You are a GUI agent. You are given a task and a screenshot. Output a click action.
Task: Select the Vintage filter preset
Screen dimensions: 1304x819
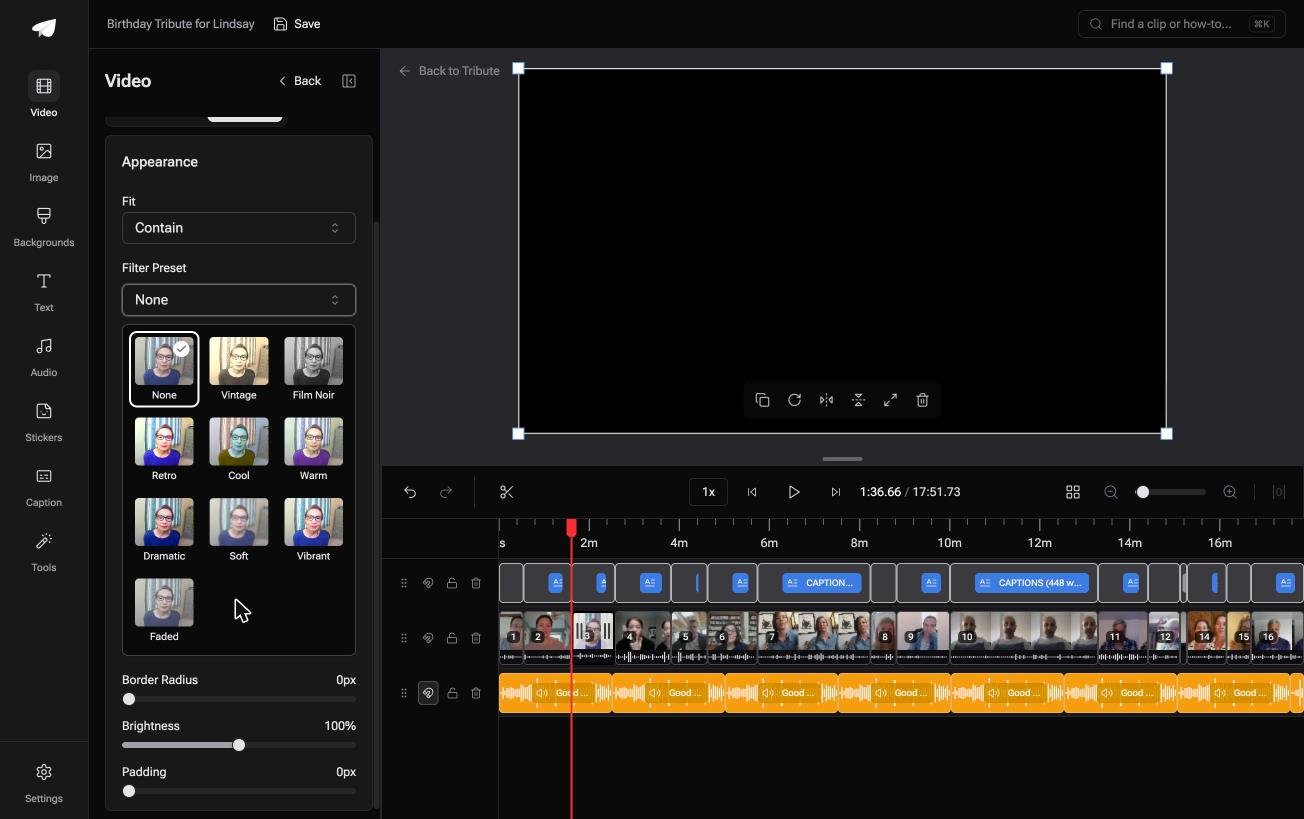pos(239,369)
